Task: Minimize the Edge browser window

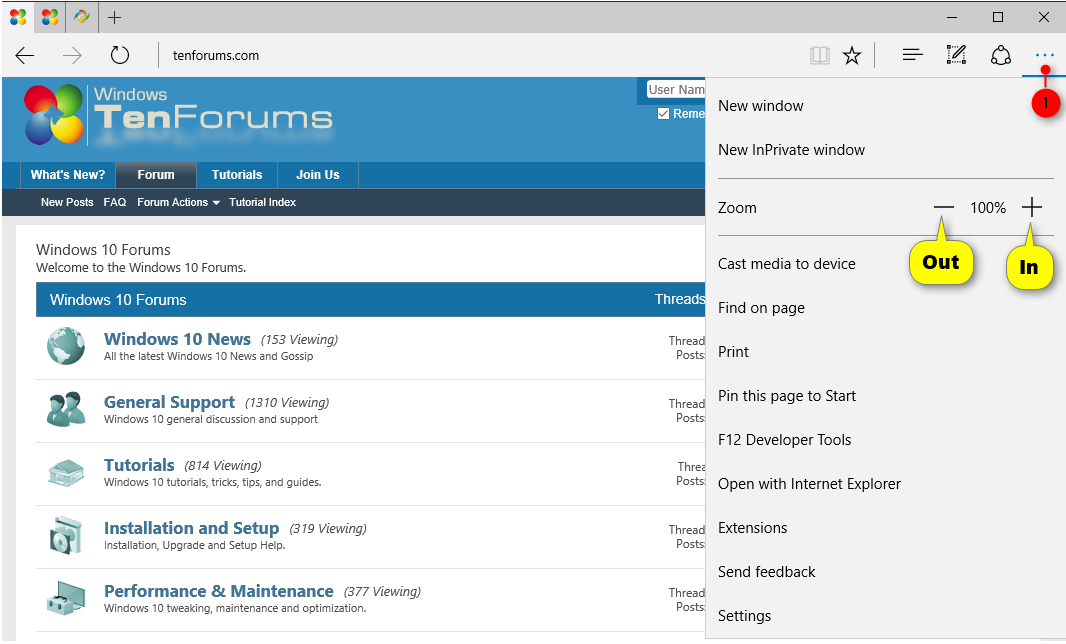Action: [x=952, y=17]
